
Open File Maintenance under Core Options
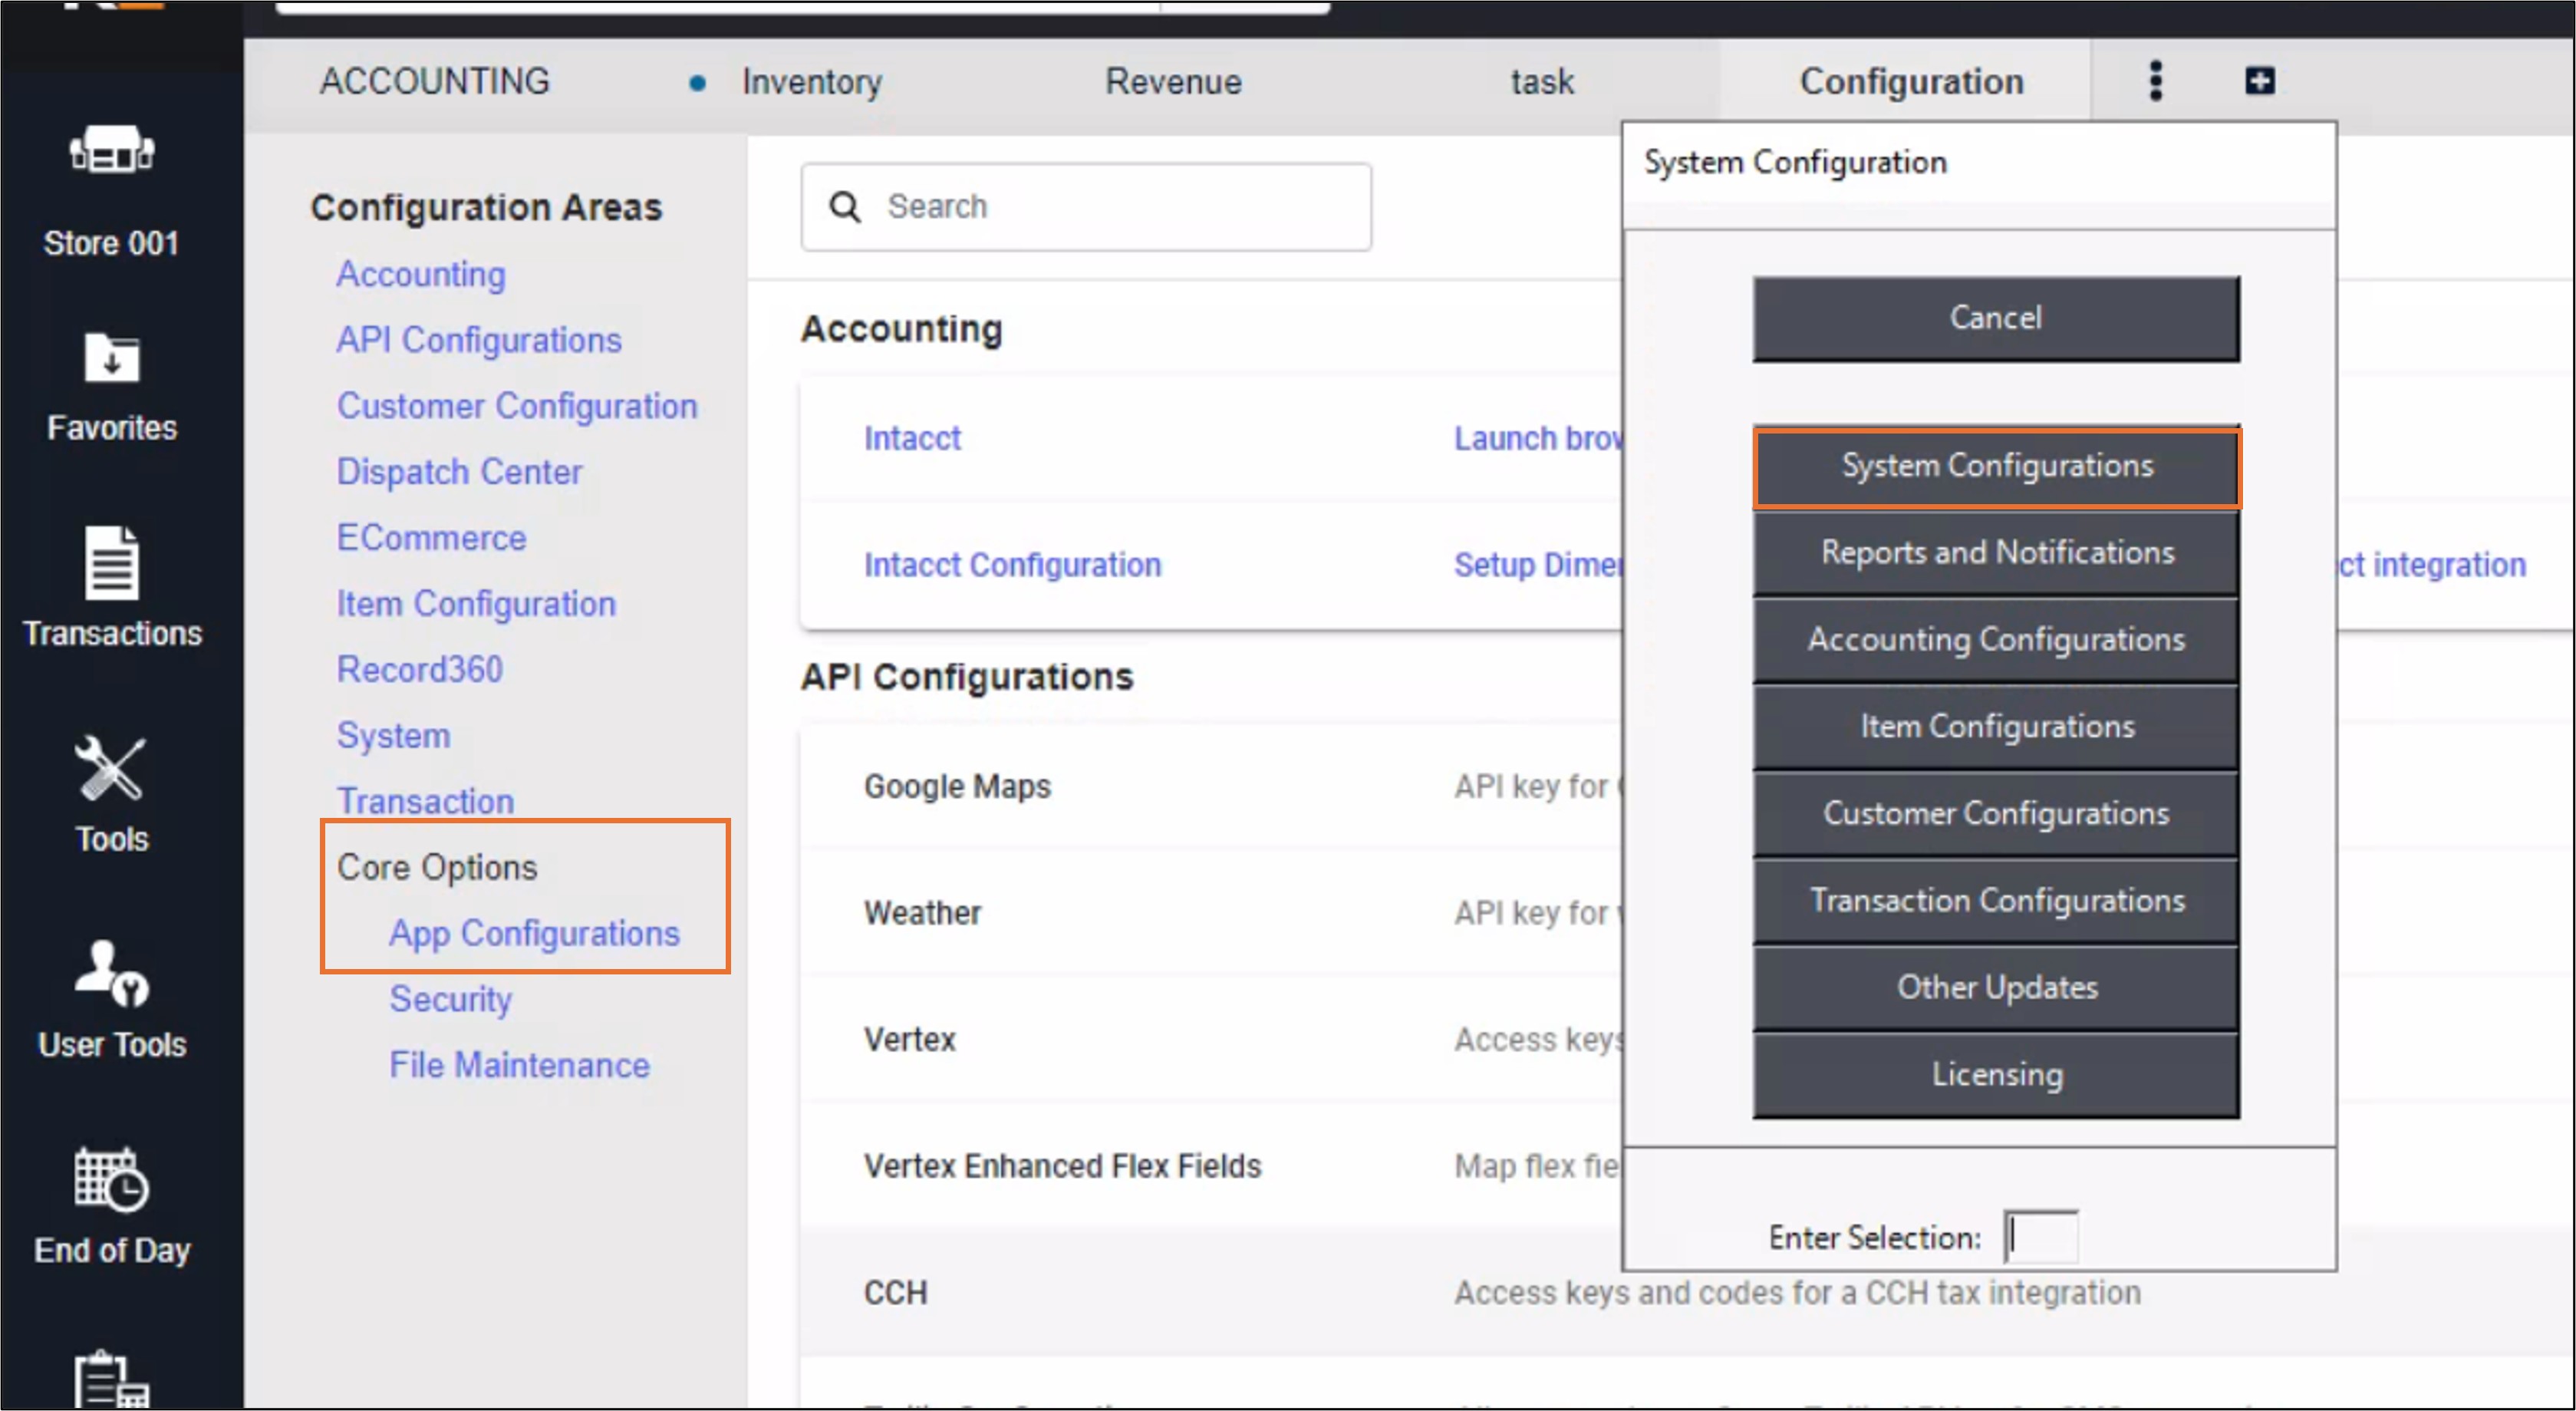pyautogui.click(x=519, y=1065)
